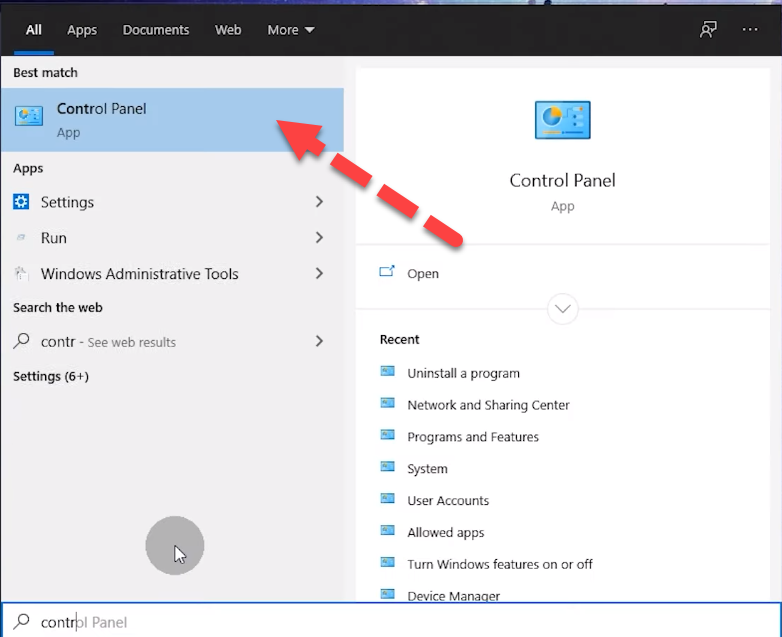
Task: Click the Windows Administrative Tools icon
Action: [x=21, y=273]
